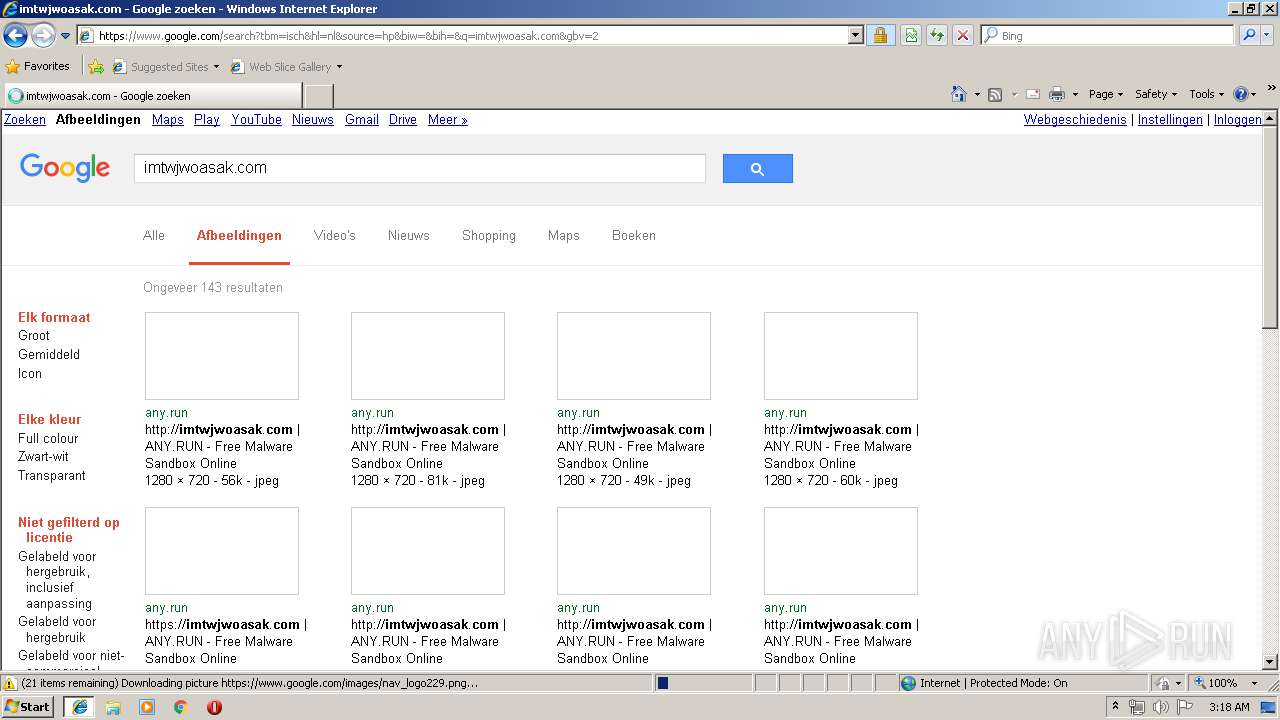Click Internet Explorer taskbar icon
This screenshot has height=720, width=1280.
coord(80,707)
